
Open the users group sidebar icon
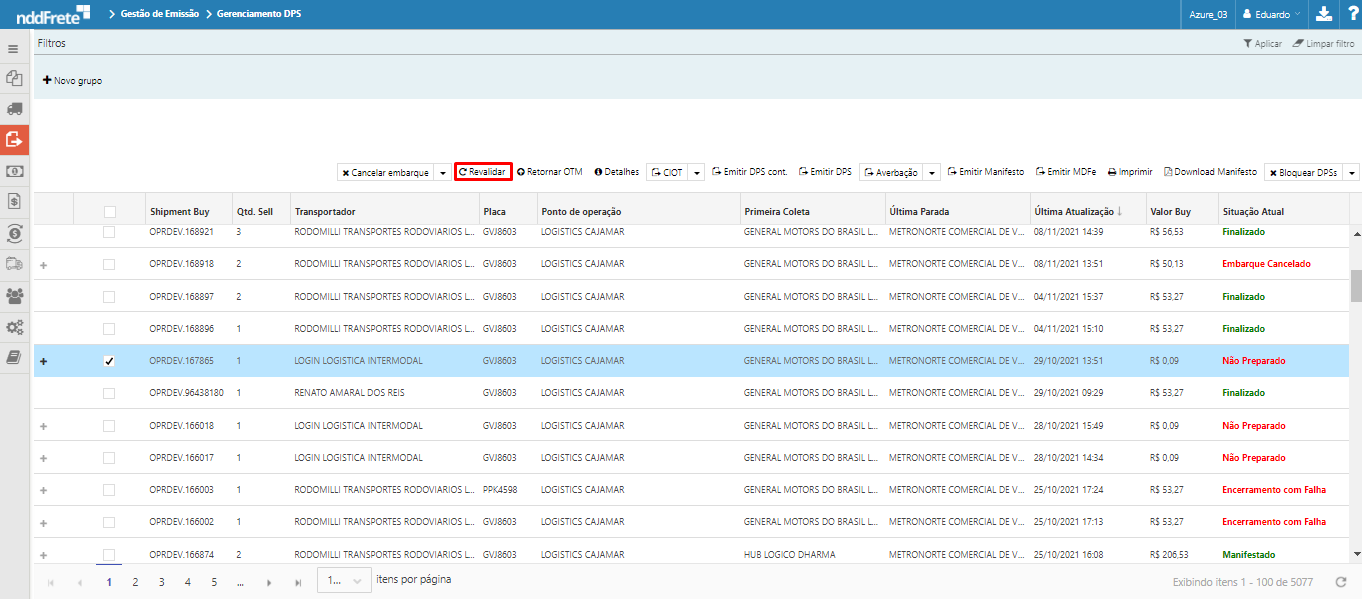point(14,296)
